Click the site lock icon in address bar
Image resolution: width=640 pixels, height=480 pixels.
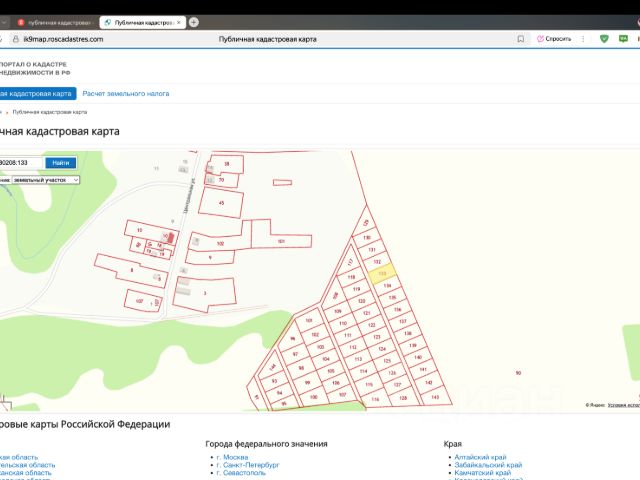16,39
